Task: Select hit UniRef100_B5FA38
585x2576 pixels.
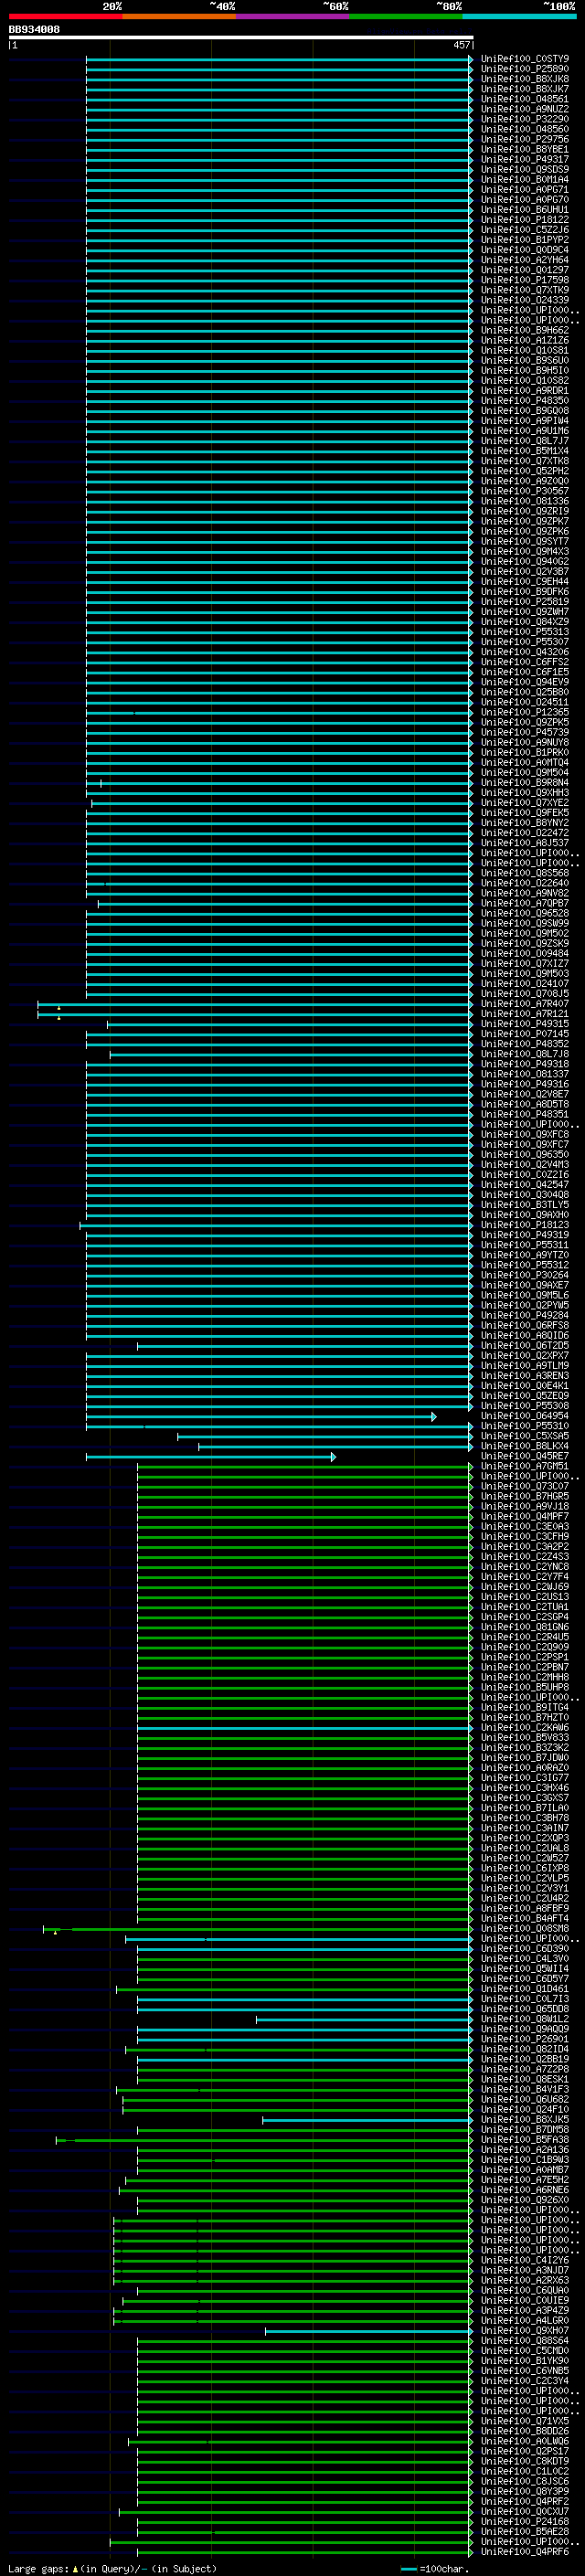Action: tap(525, 2140)
